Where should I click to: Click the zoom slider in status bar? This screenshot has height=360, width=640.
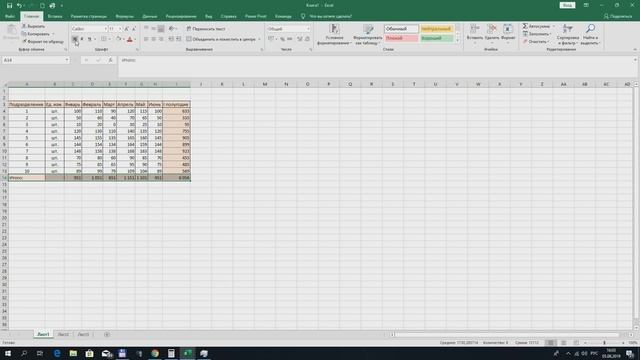point(604,343)
